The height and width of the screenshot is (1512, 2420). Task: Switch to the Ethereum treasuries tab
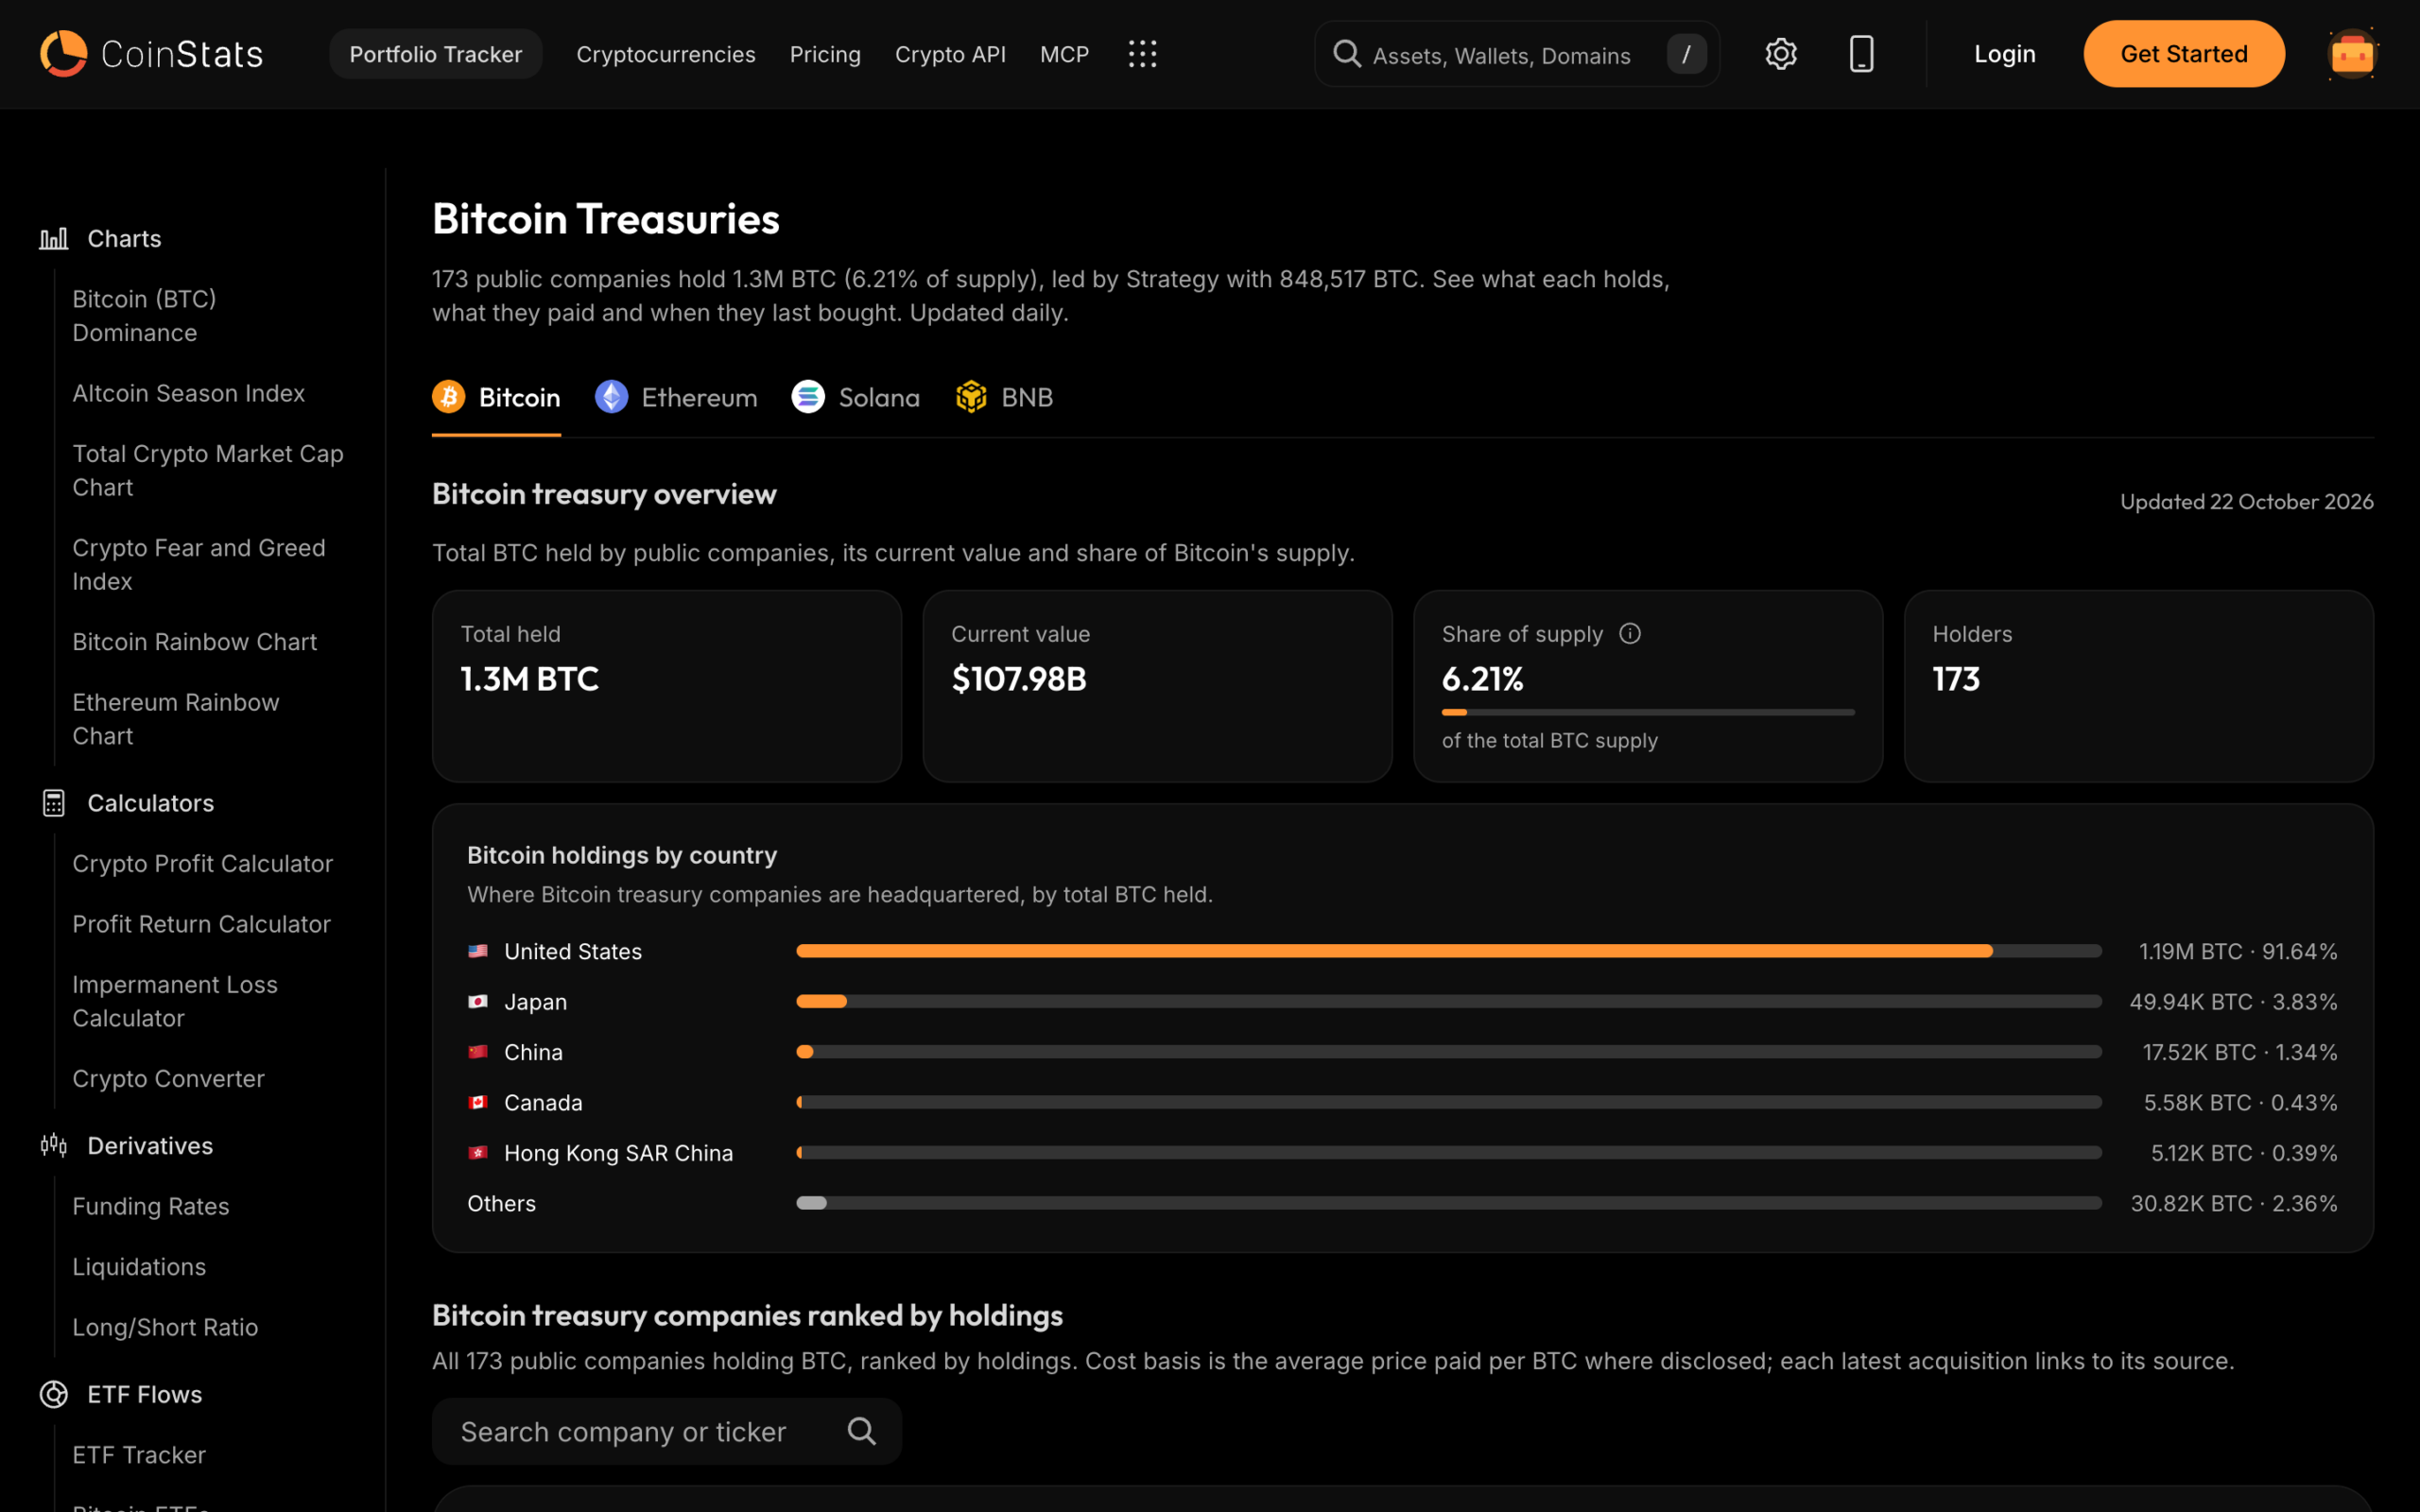click(676, 397)
